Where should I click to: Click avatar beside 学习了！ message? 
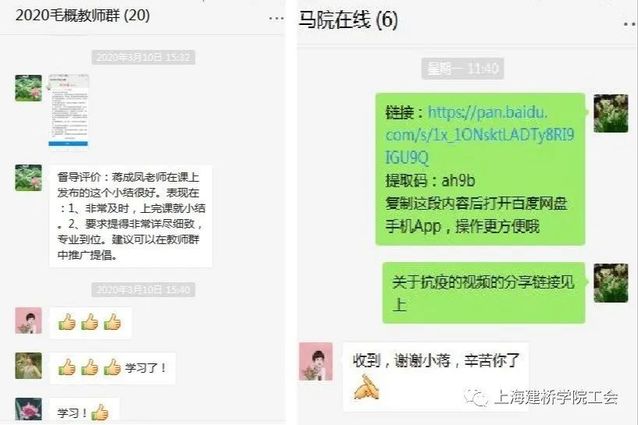tap(28, 366)
